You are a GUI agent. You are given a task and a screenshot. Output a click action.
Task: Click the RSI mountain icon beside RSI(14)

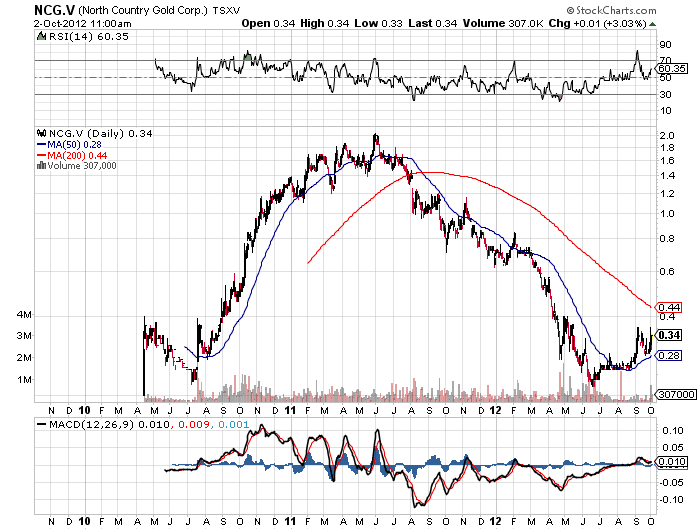41,36
